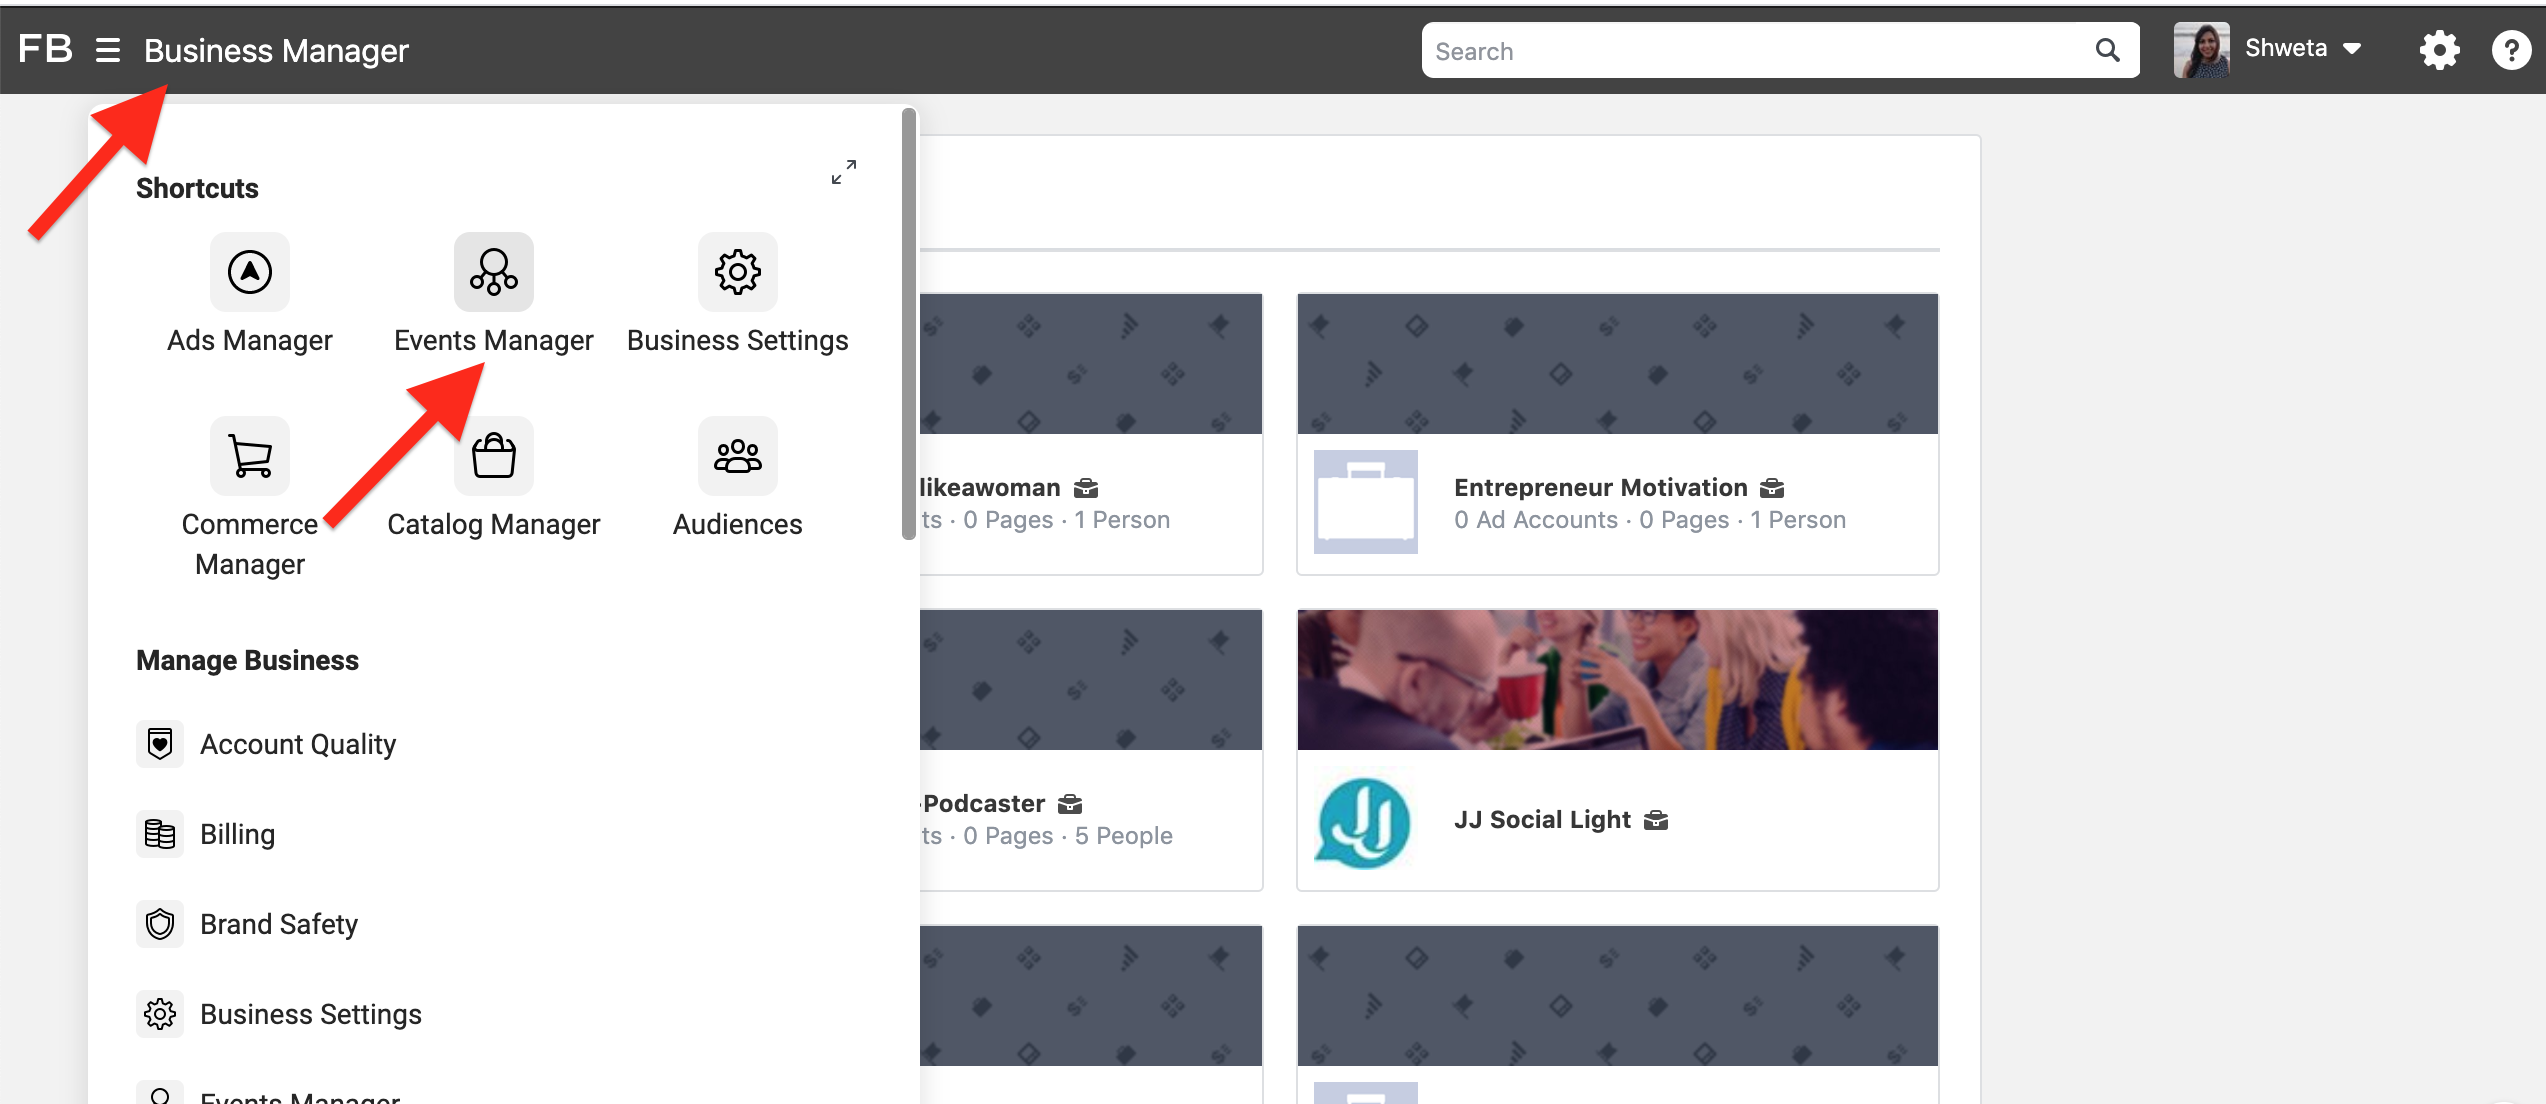Click Shweta's profile picture
2546x1104 pixels.
(x=2201, y=50)
